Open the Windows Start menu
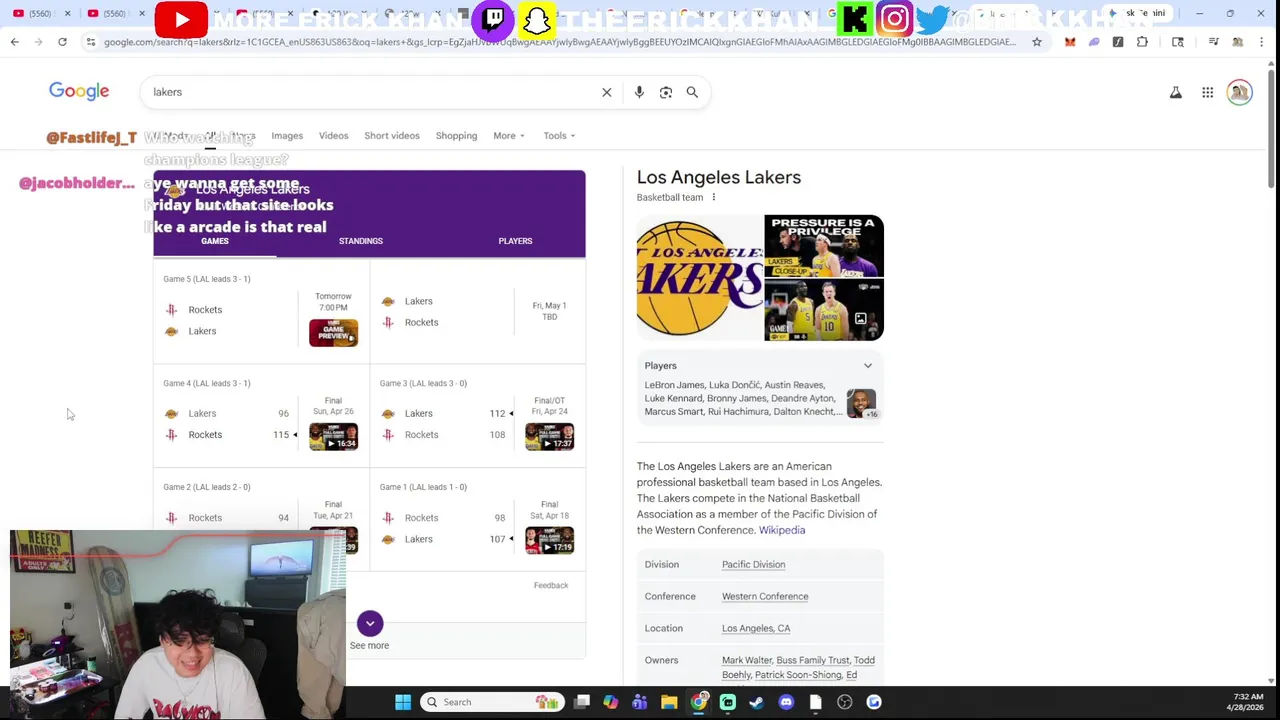Screen dimensions: 1280x720 point(403,702)
